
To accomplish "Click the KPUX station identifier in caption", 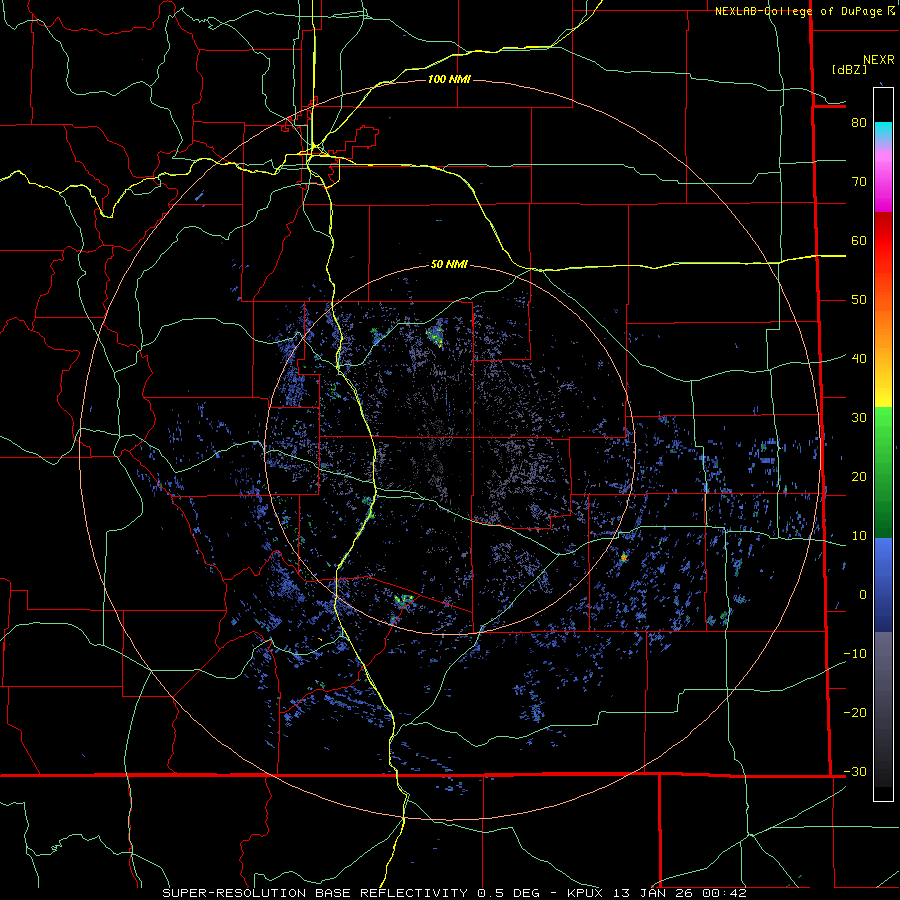I will (587, 893).
